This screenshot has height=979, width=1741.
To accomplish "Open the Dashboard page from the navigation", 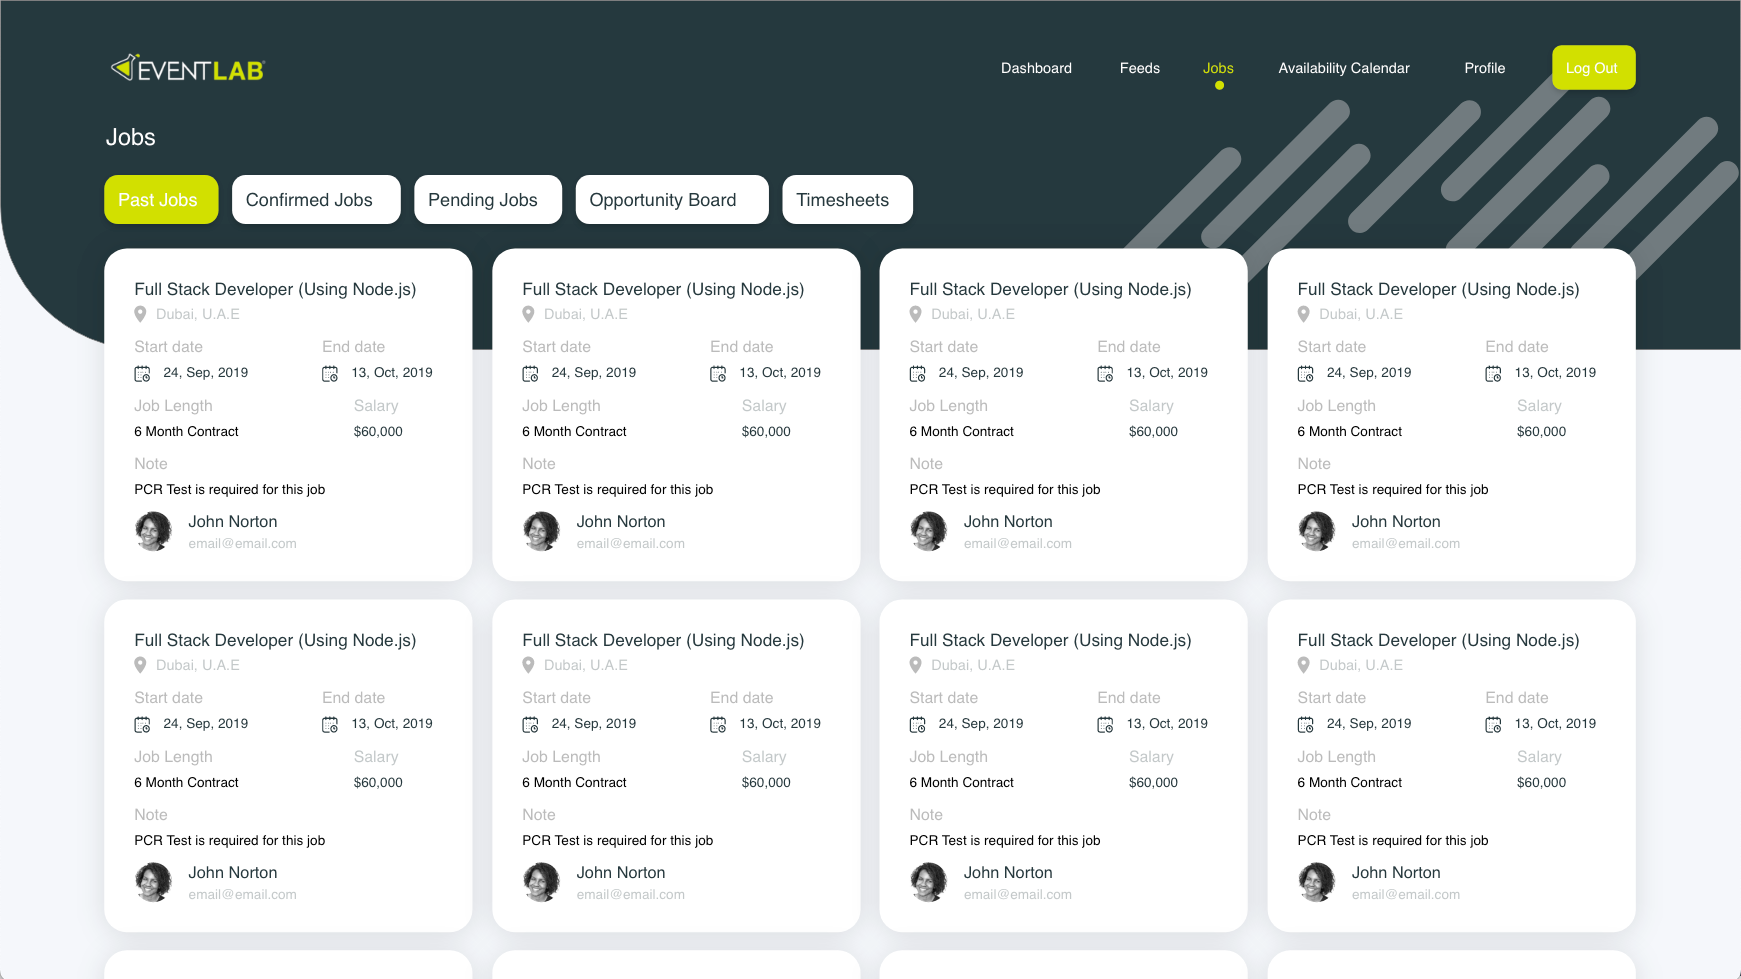I will coord(1036,68).
